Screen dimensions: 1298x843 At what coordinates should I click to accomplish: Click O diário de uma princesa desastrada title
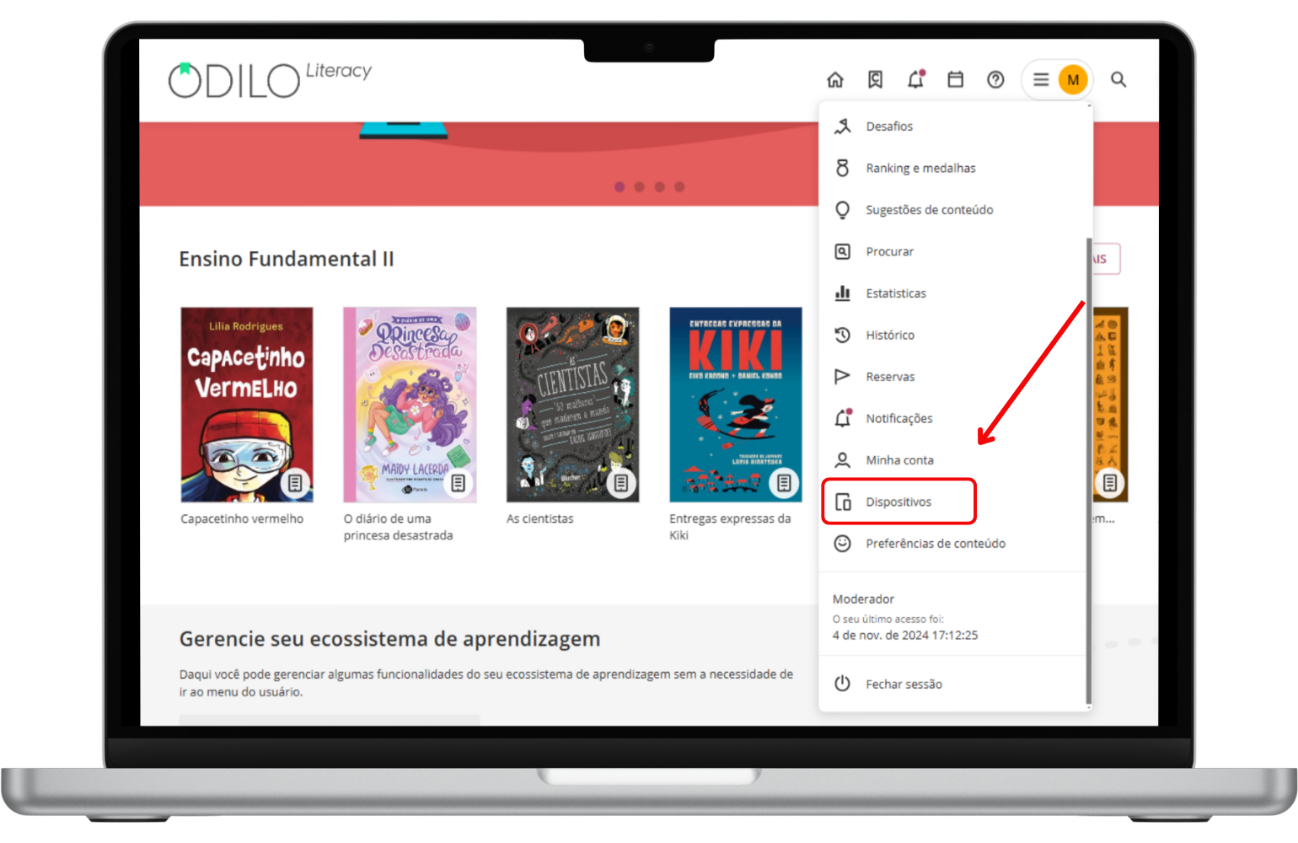click(x=398, y=527)
